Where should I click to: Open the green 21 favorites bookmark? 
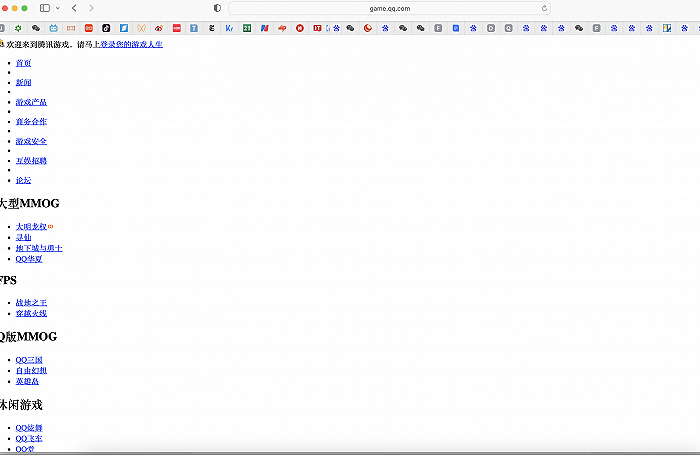click(x=247, y=28)
